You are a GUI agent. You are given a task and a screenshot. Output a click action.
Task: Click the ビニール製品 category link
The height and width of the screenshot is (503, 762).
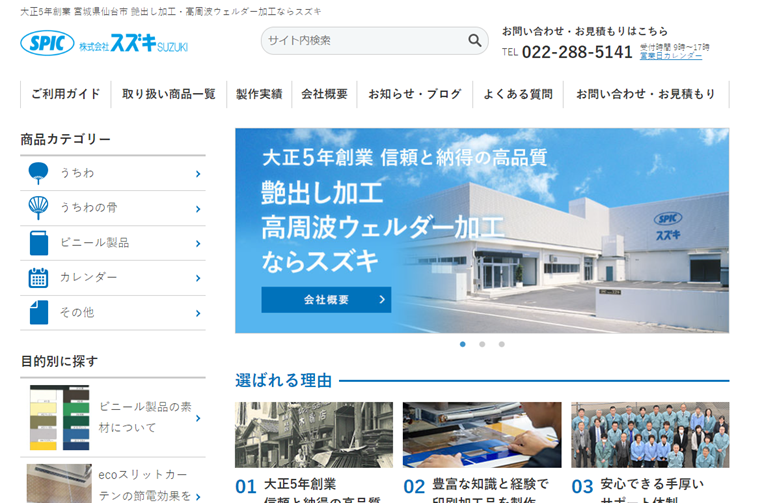(x=95, y=243)
